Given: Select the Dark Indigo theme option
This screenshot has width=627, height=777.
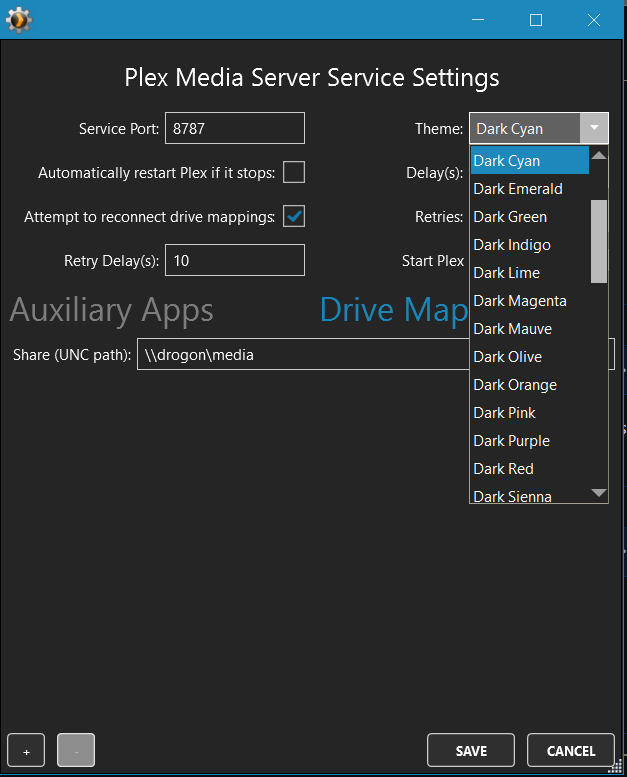Looking at the screenshot, I should point(530,245).
